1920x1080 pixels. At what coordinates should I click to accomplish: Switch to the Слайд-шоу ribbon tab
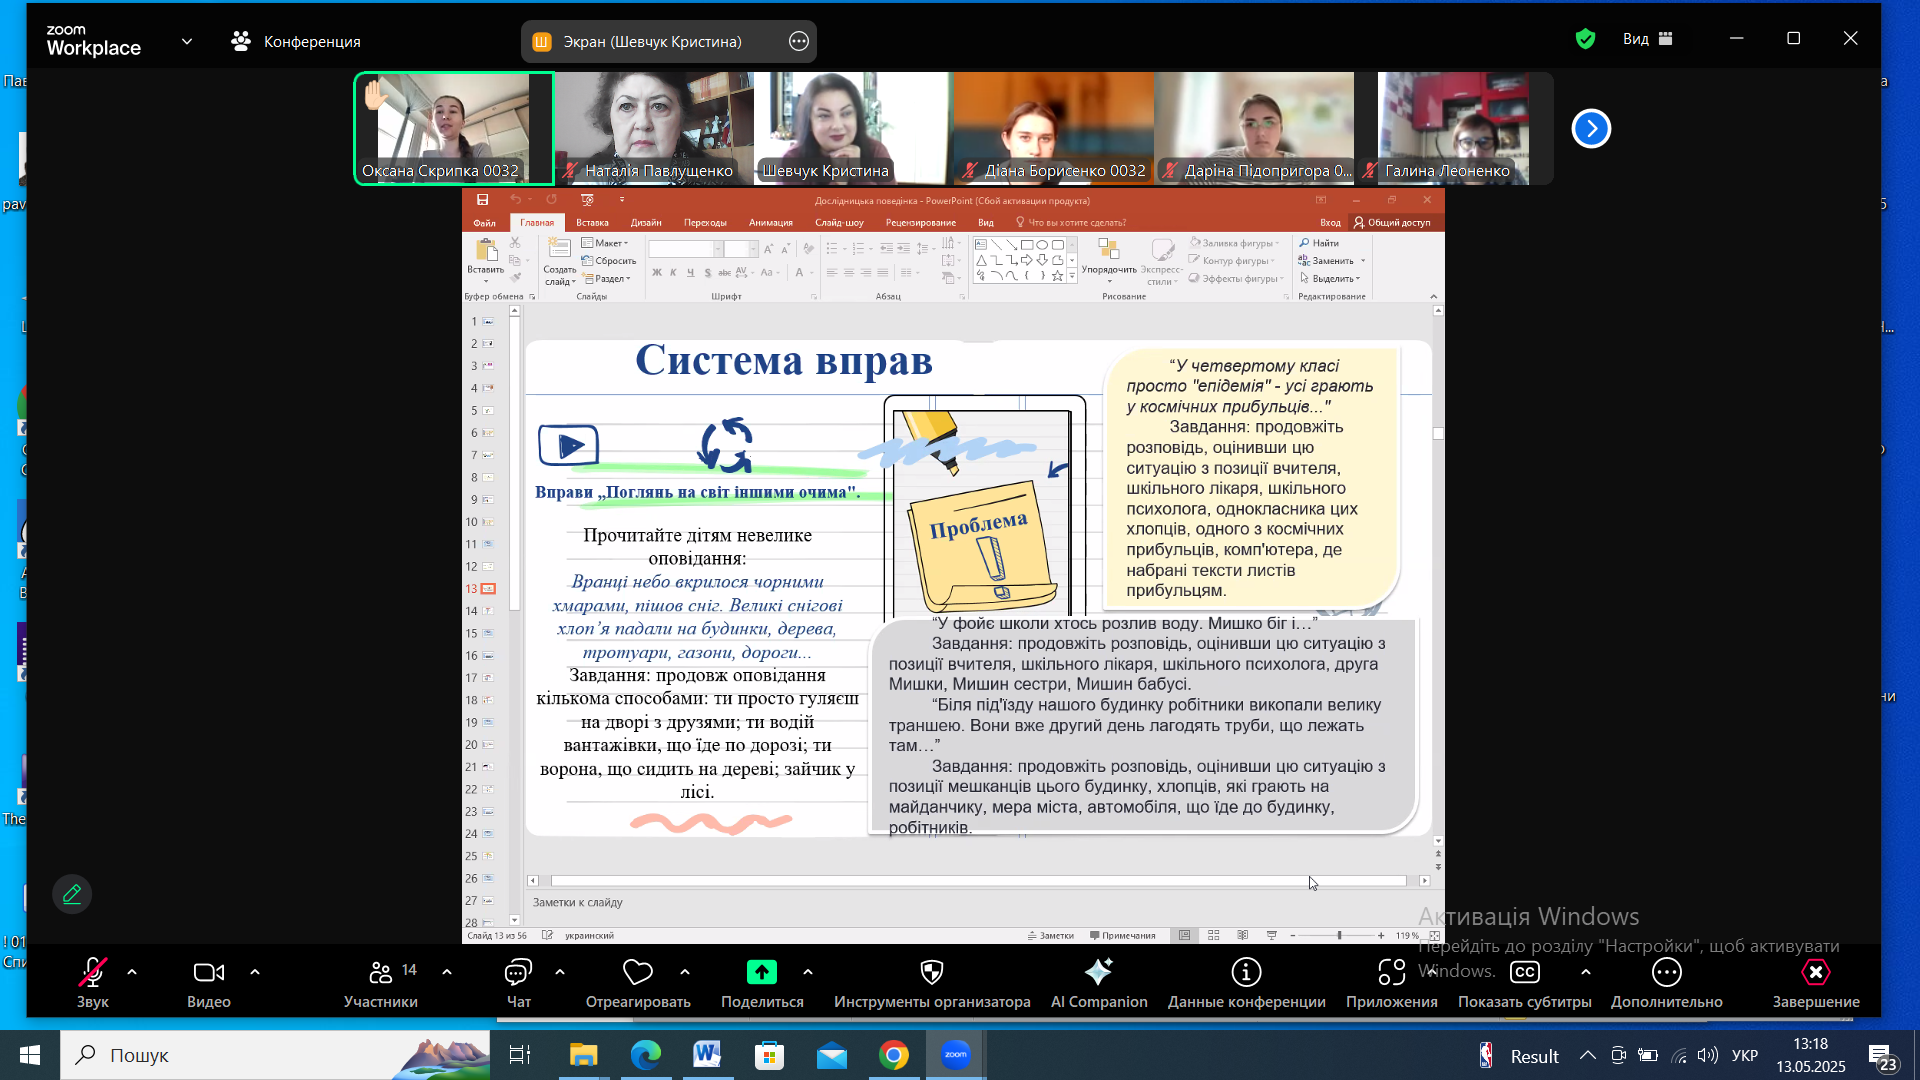(839, 222)
